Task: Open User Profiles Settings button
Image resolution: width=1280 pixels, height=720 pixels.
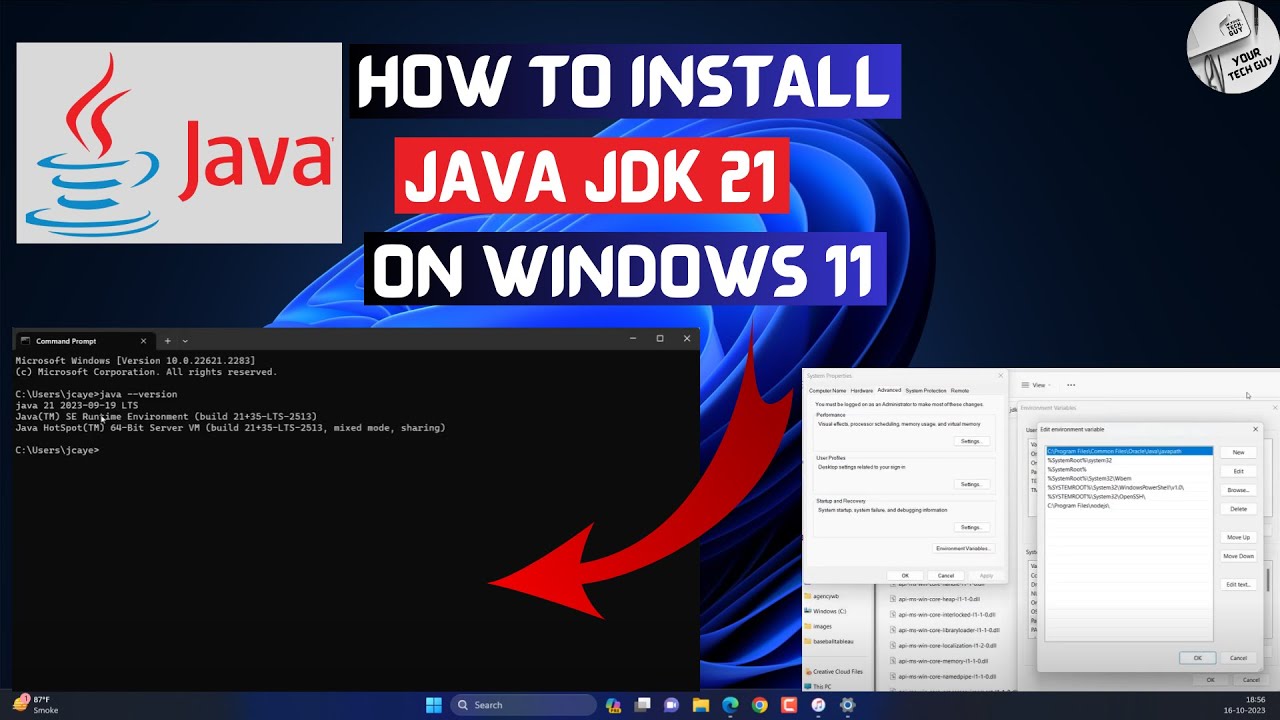Action: 970,484
